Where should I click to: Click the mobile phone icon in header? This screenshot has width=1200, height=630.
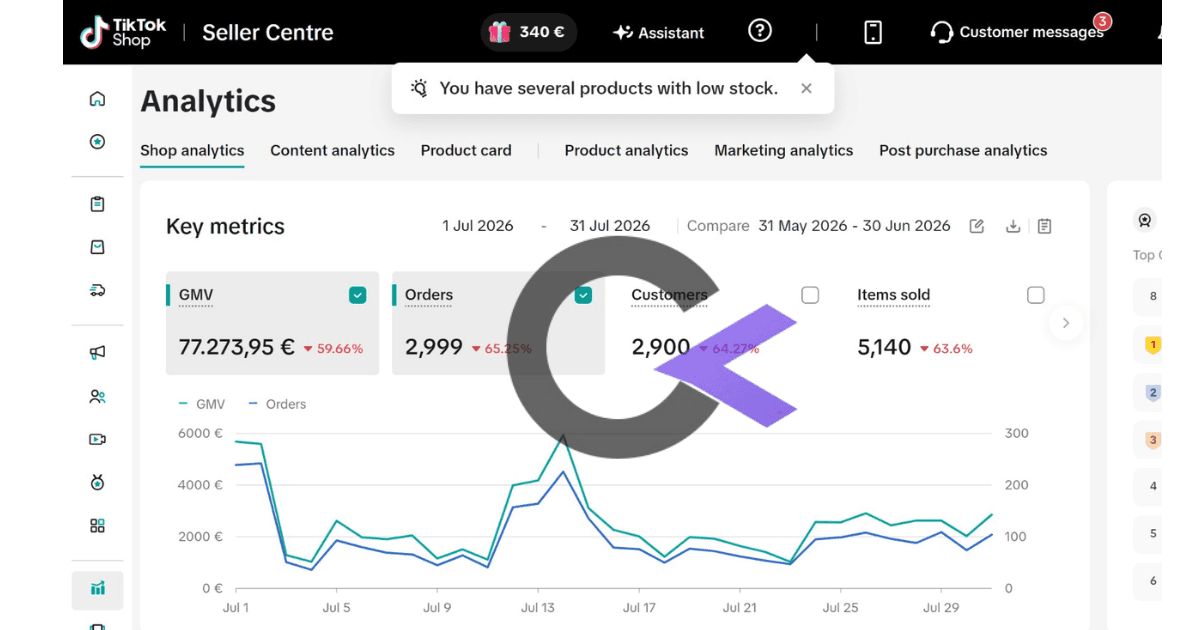873,32
